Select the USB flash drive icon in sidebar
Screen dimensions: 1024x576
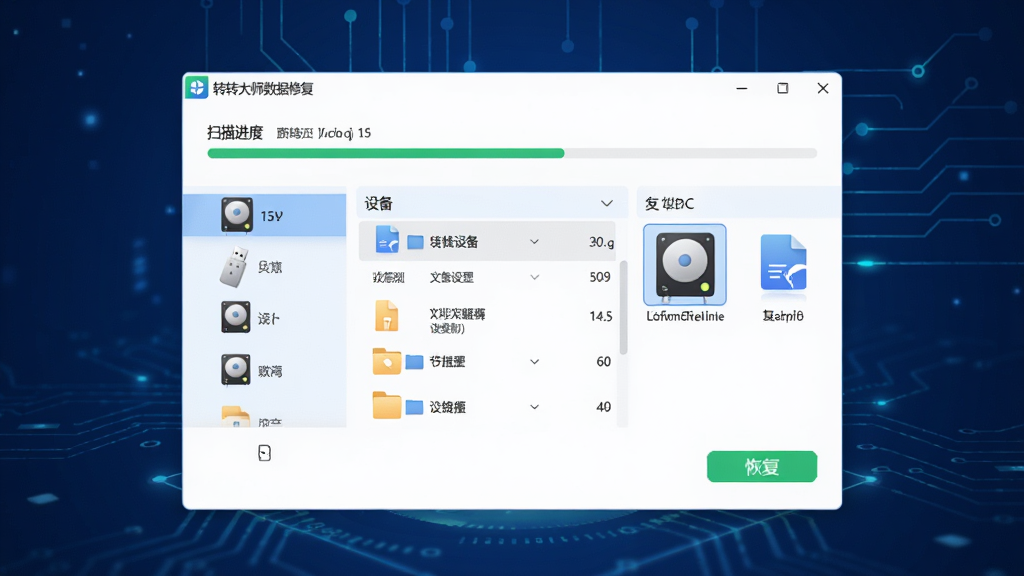pyautogui.click(x=234, y=266)
